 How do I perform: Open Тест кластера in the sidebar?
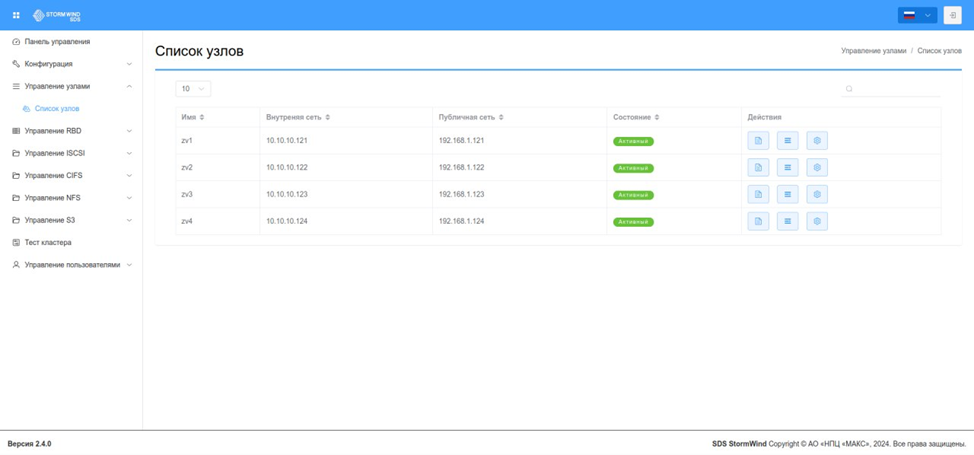[71, 242]
